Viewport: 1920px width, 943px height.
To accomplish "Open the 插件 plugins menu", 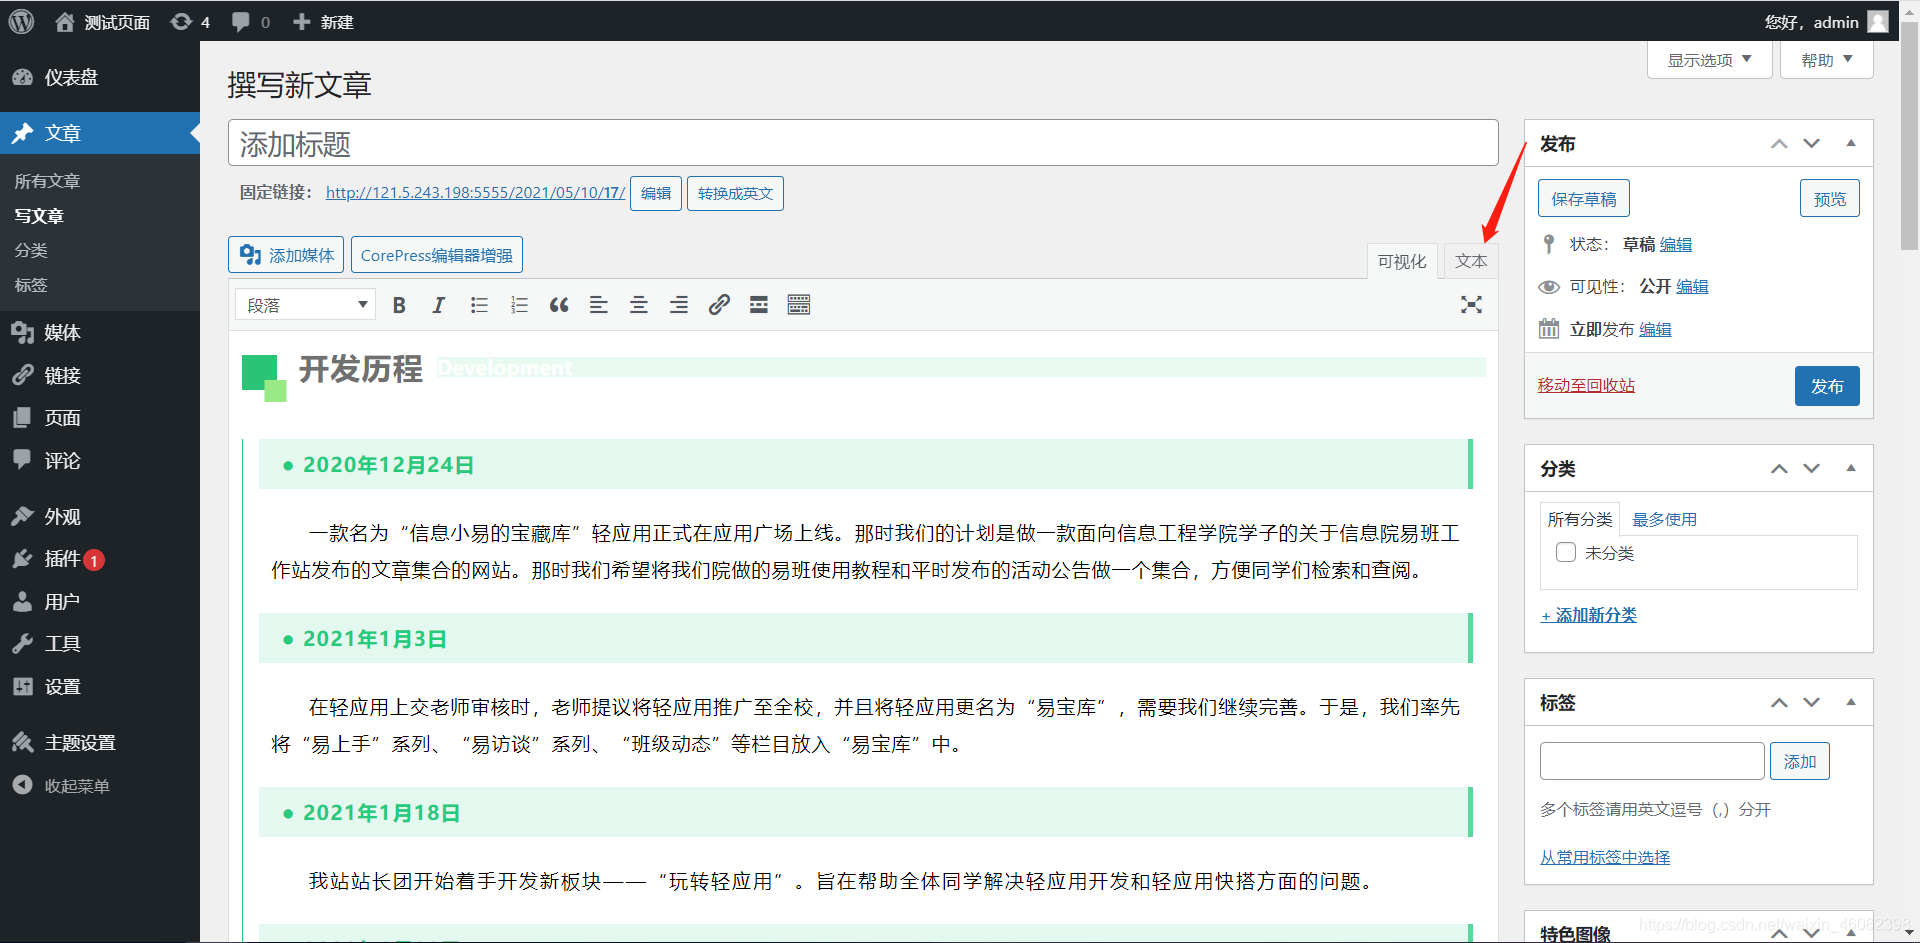I will (100, 559).
